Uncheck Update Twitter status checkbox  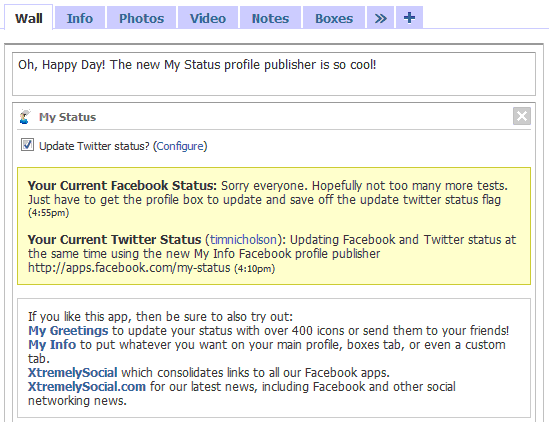click(x=27, y=145)
